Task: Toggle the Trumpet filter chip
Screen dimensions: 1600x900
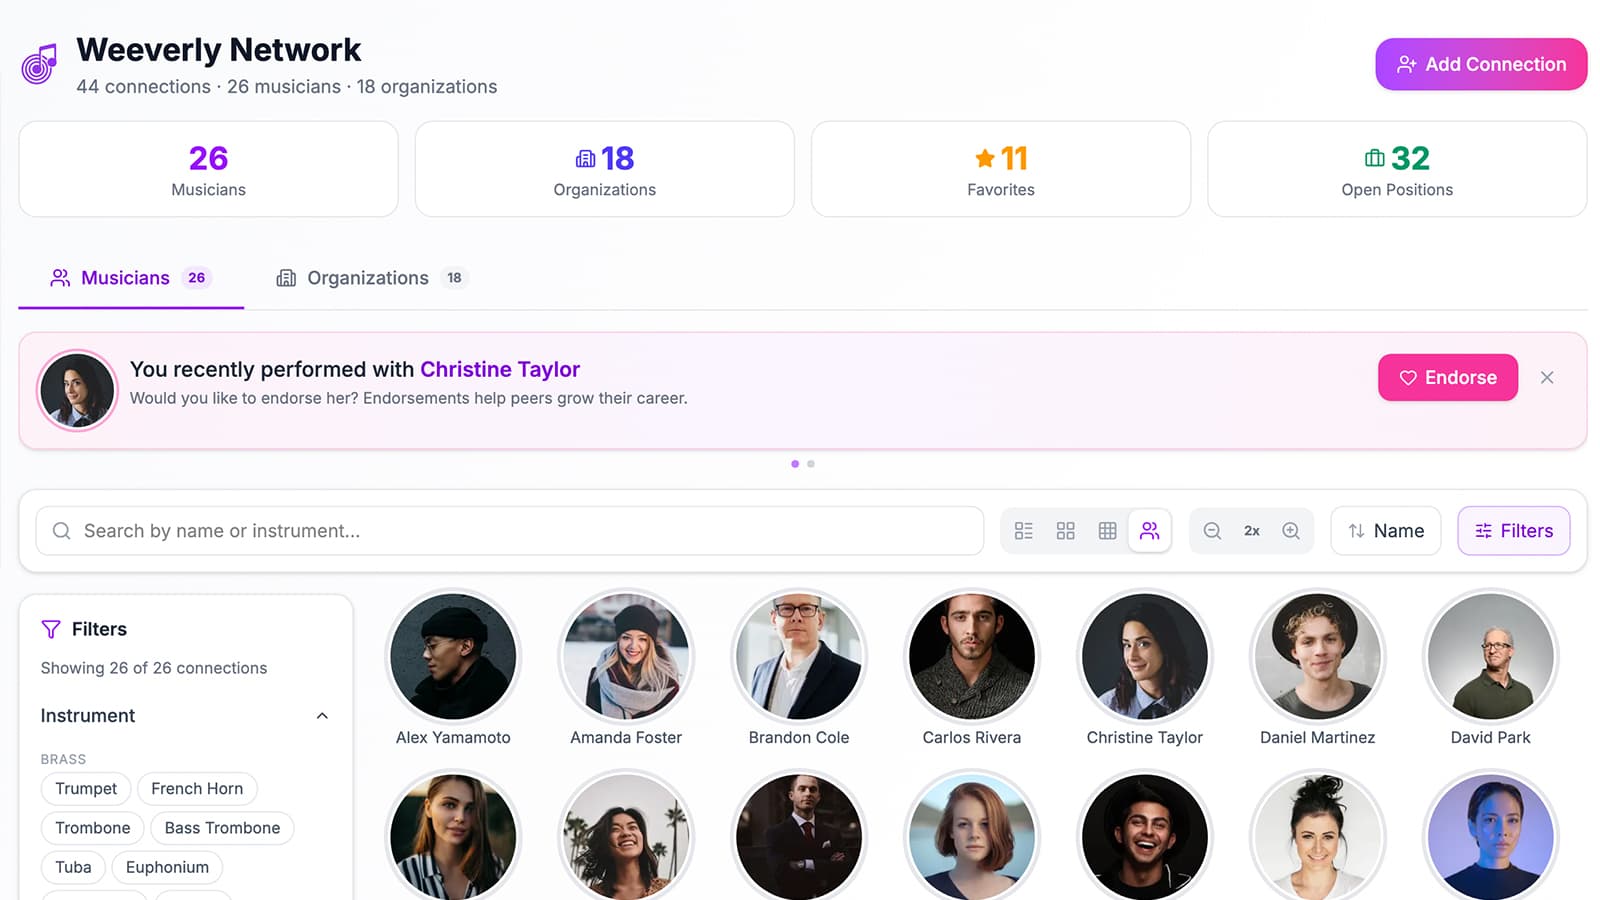Action: (86, 789)
